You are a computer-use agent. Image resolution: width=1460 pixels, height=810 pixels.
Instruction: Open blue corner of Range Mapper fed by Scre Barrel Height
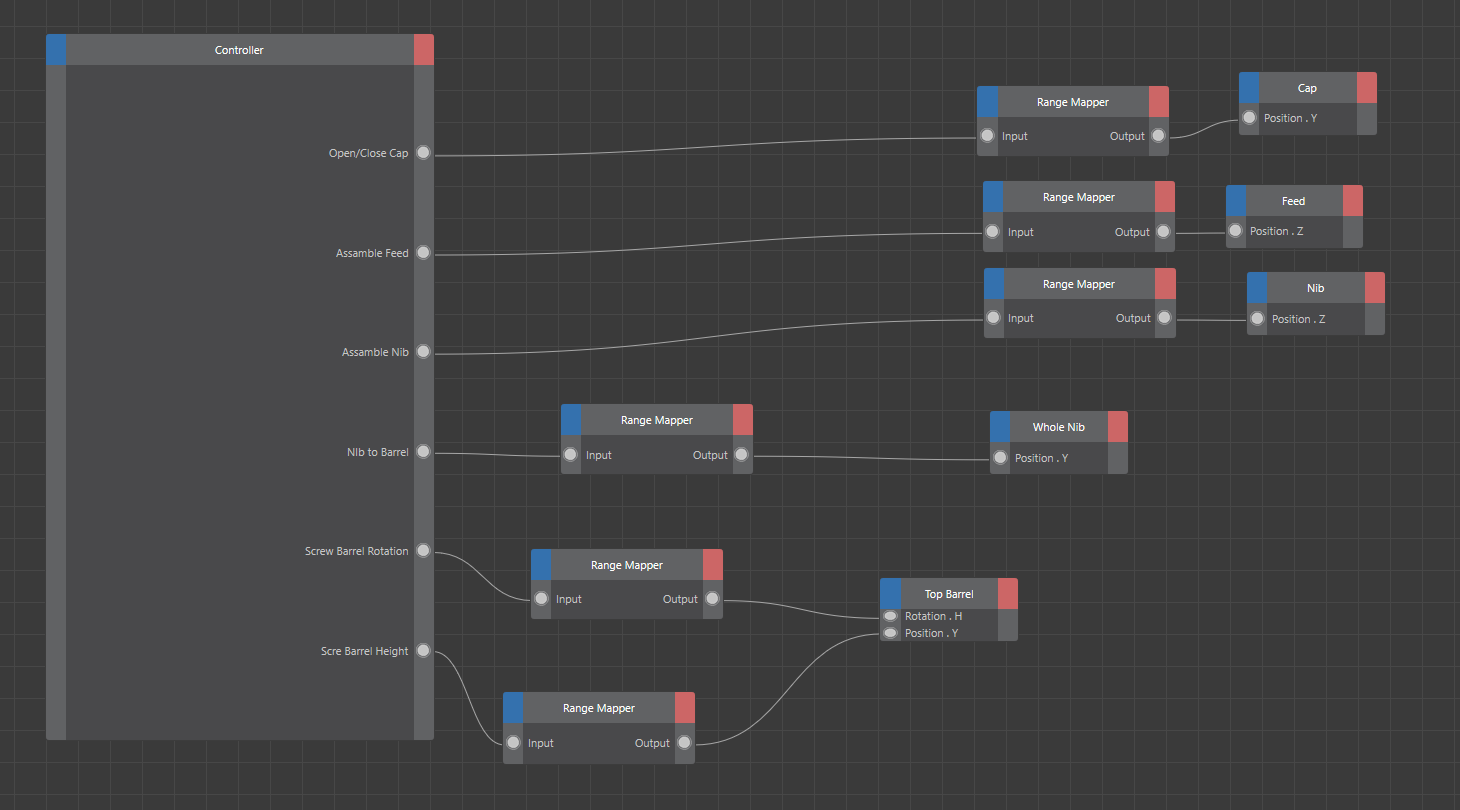[513, 708]
